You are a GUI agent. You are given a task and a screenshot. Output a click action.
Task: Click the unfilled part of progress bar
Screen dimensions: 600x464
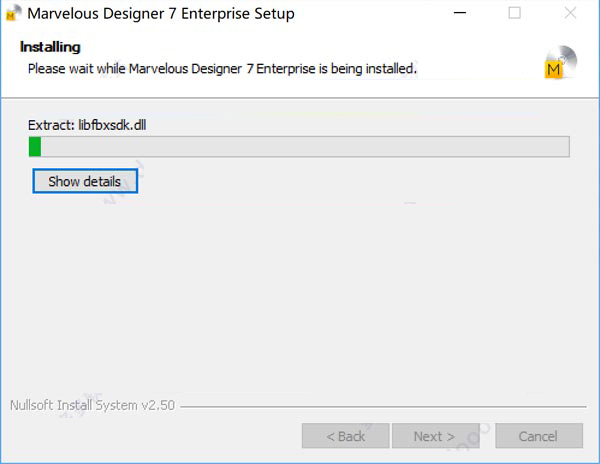tap(300, 147)
